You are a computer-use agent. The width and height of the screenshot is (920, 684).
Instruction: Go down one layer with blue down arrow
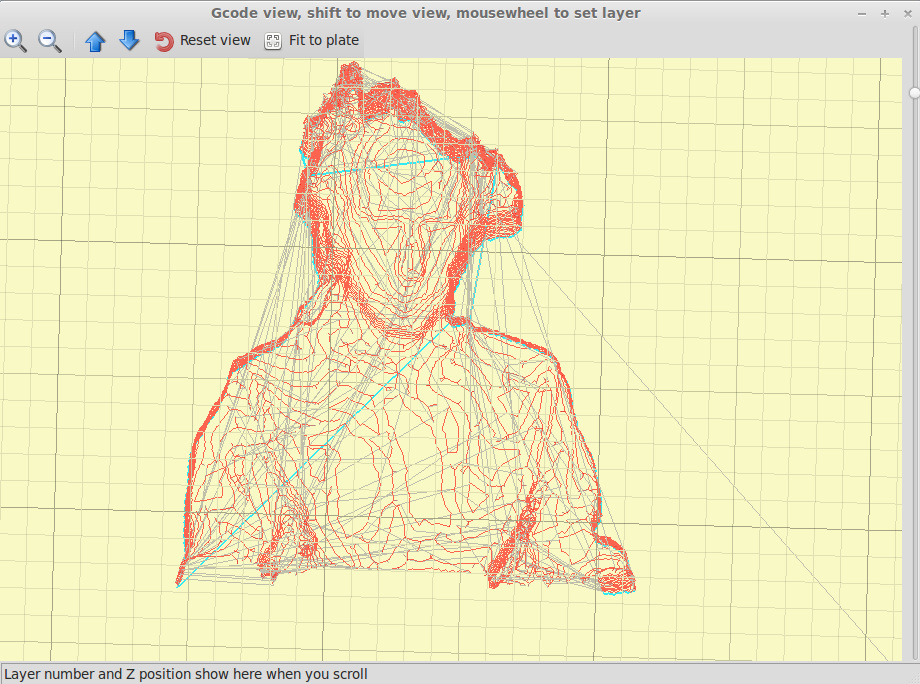point(129,41)
